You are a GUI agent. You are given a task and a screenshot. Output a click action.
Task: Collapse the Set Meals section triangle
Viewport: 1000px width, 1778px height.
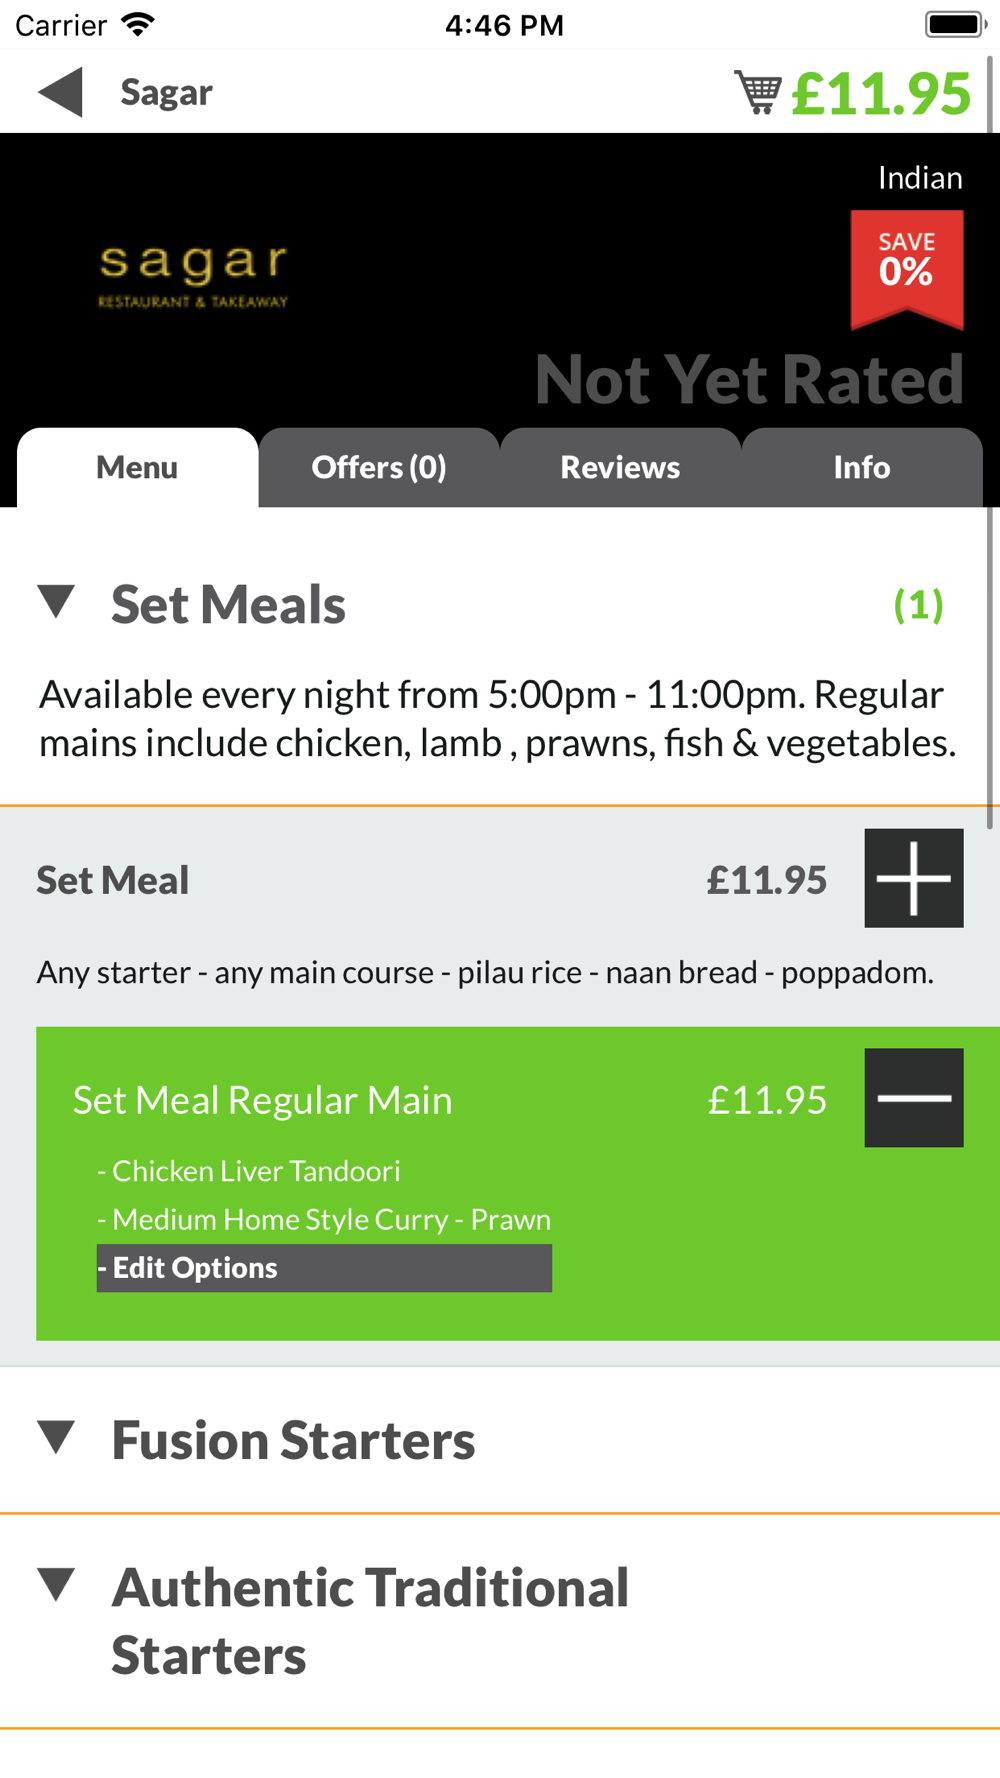(x=57, y=602)
